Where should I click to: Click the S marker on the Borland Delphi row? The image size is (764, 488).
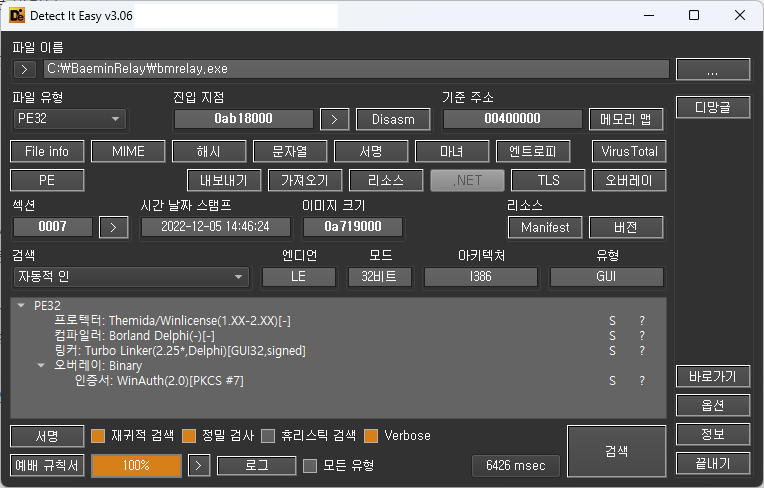click(612, 336)
